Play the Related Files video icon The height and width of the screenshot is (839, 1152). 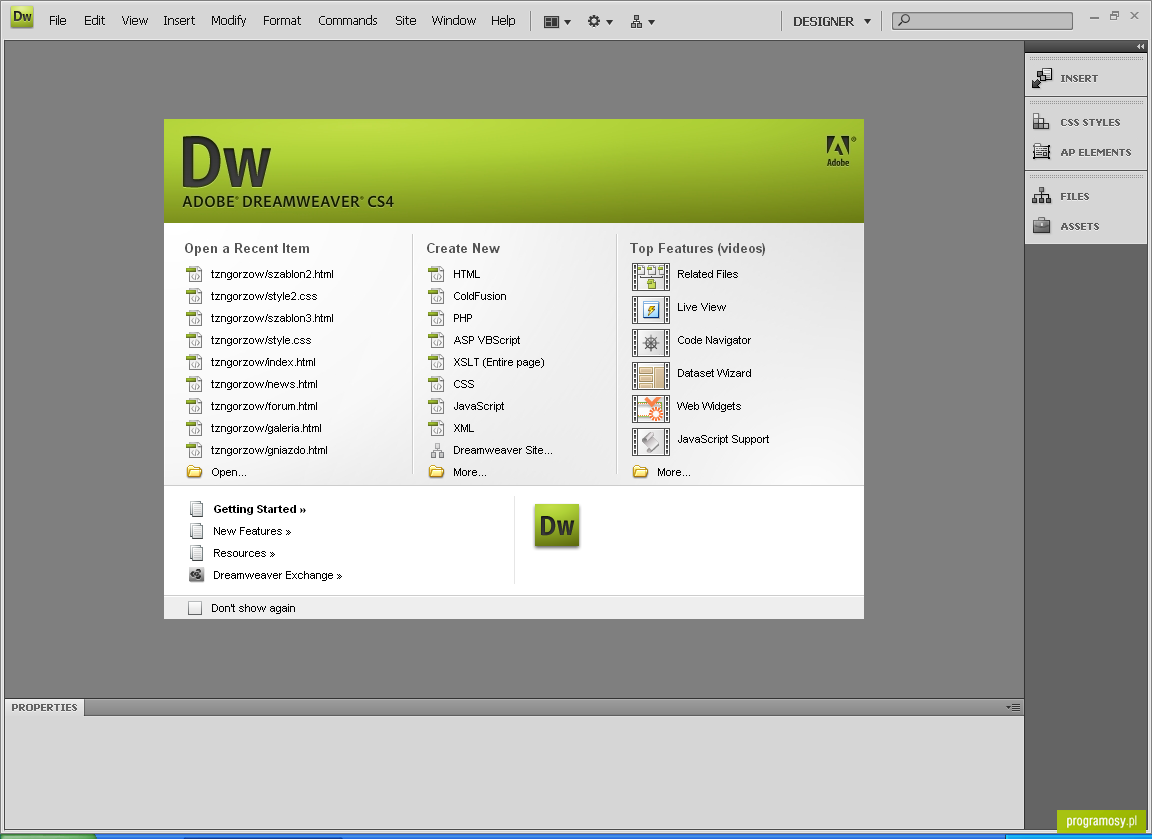pos(651,277)
